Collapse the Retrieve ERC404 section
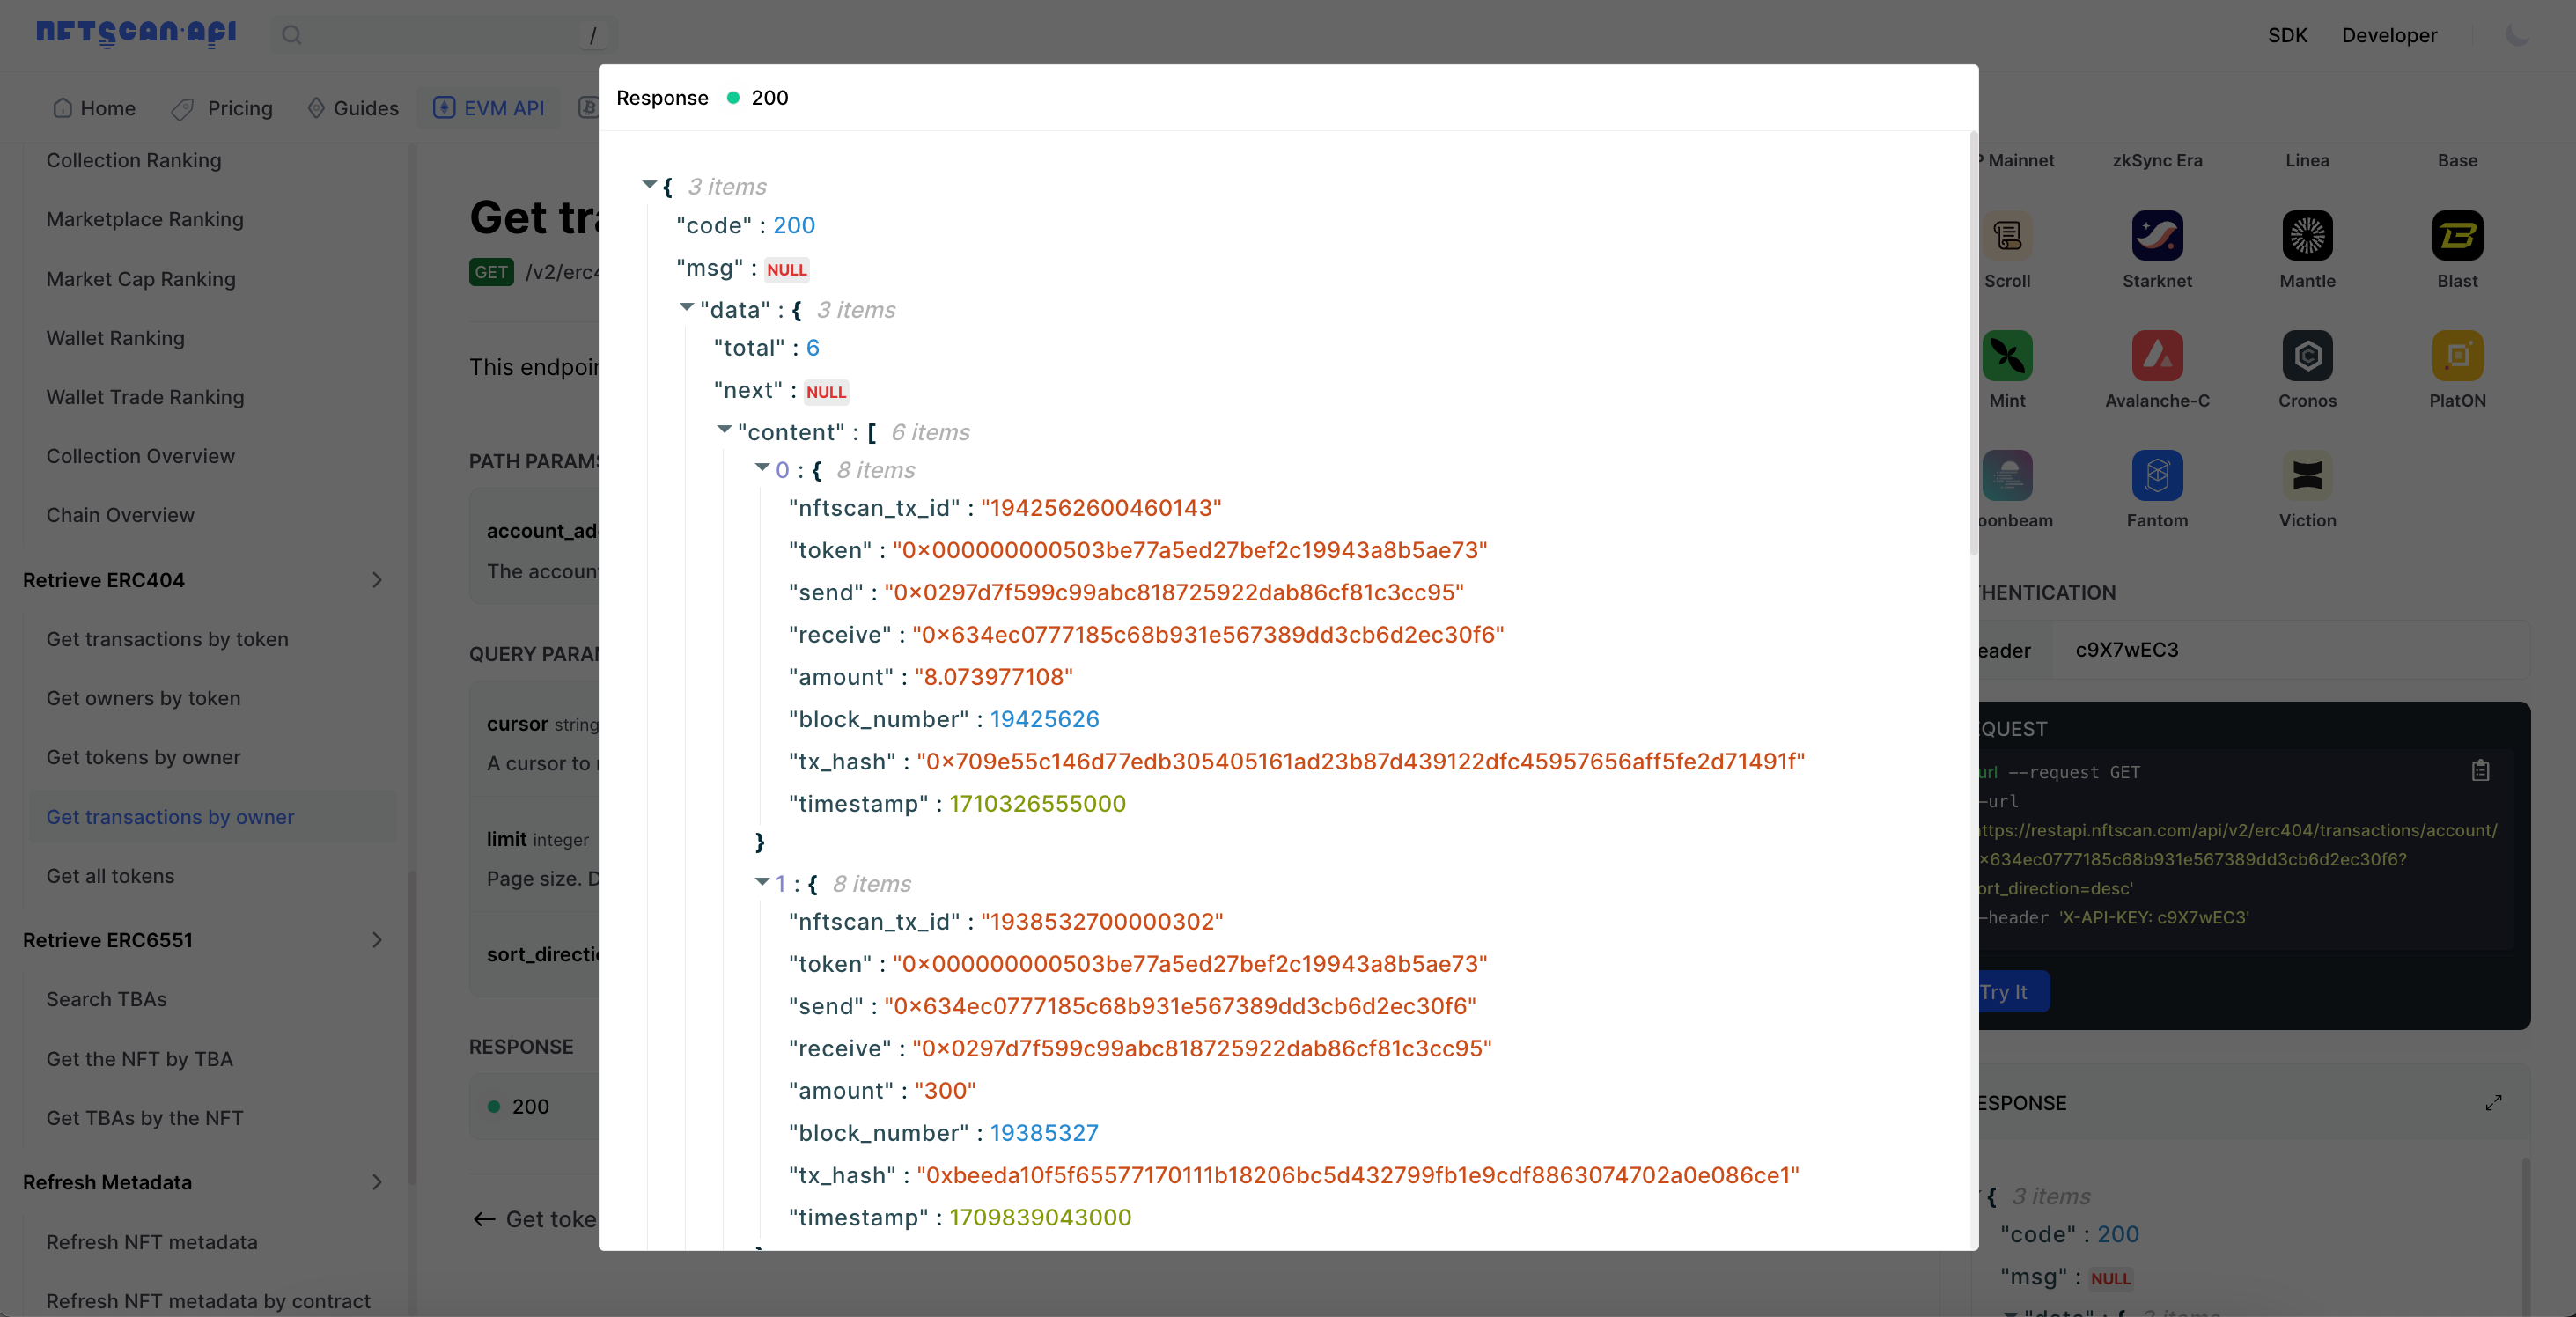Image resolution: width=2576 pixels, height=1317 pixels. click(x=377, y=580)
